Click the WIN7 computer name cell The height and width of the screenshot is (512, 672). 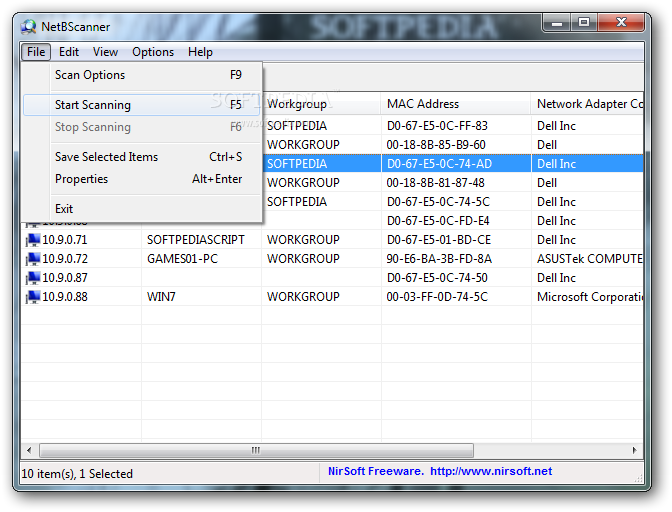(161, 296)
